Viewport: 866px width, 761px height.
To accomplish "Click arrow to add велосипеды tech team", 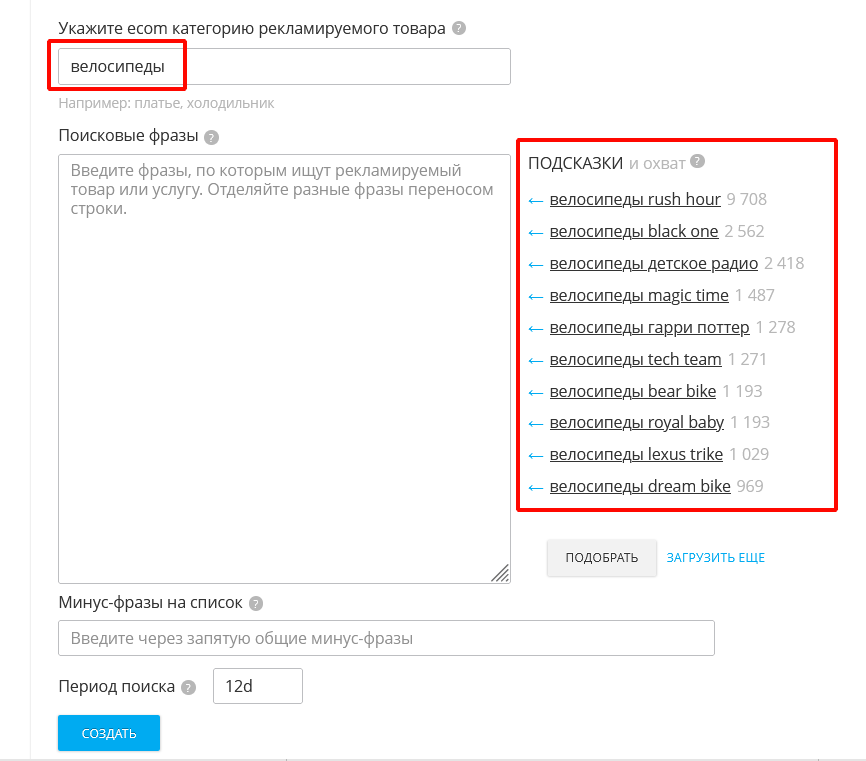I will coord(536,360).
